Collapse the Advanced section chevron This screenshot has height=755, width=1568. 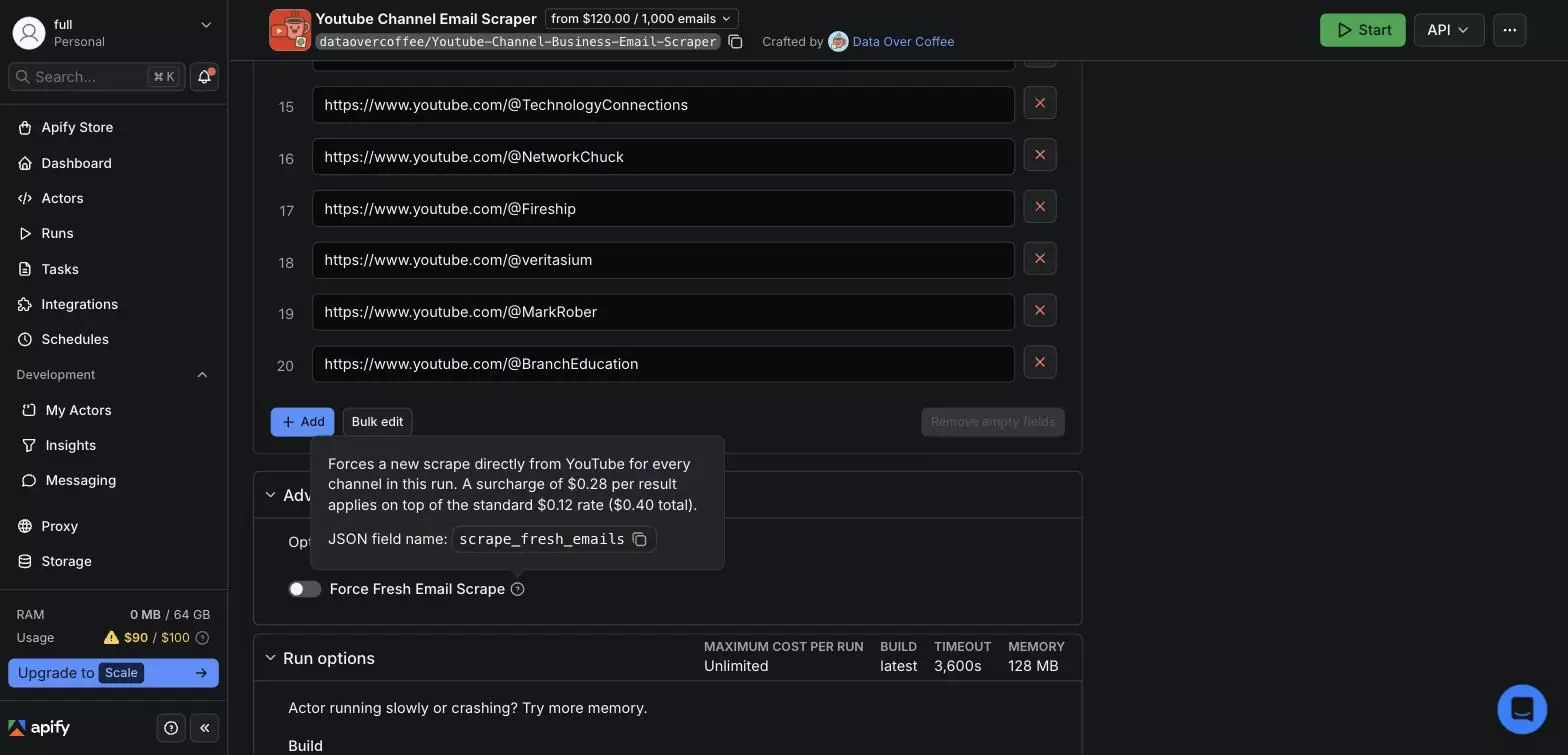(x=270, y=495)
